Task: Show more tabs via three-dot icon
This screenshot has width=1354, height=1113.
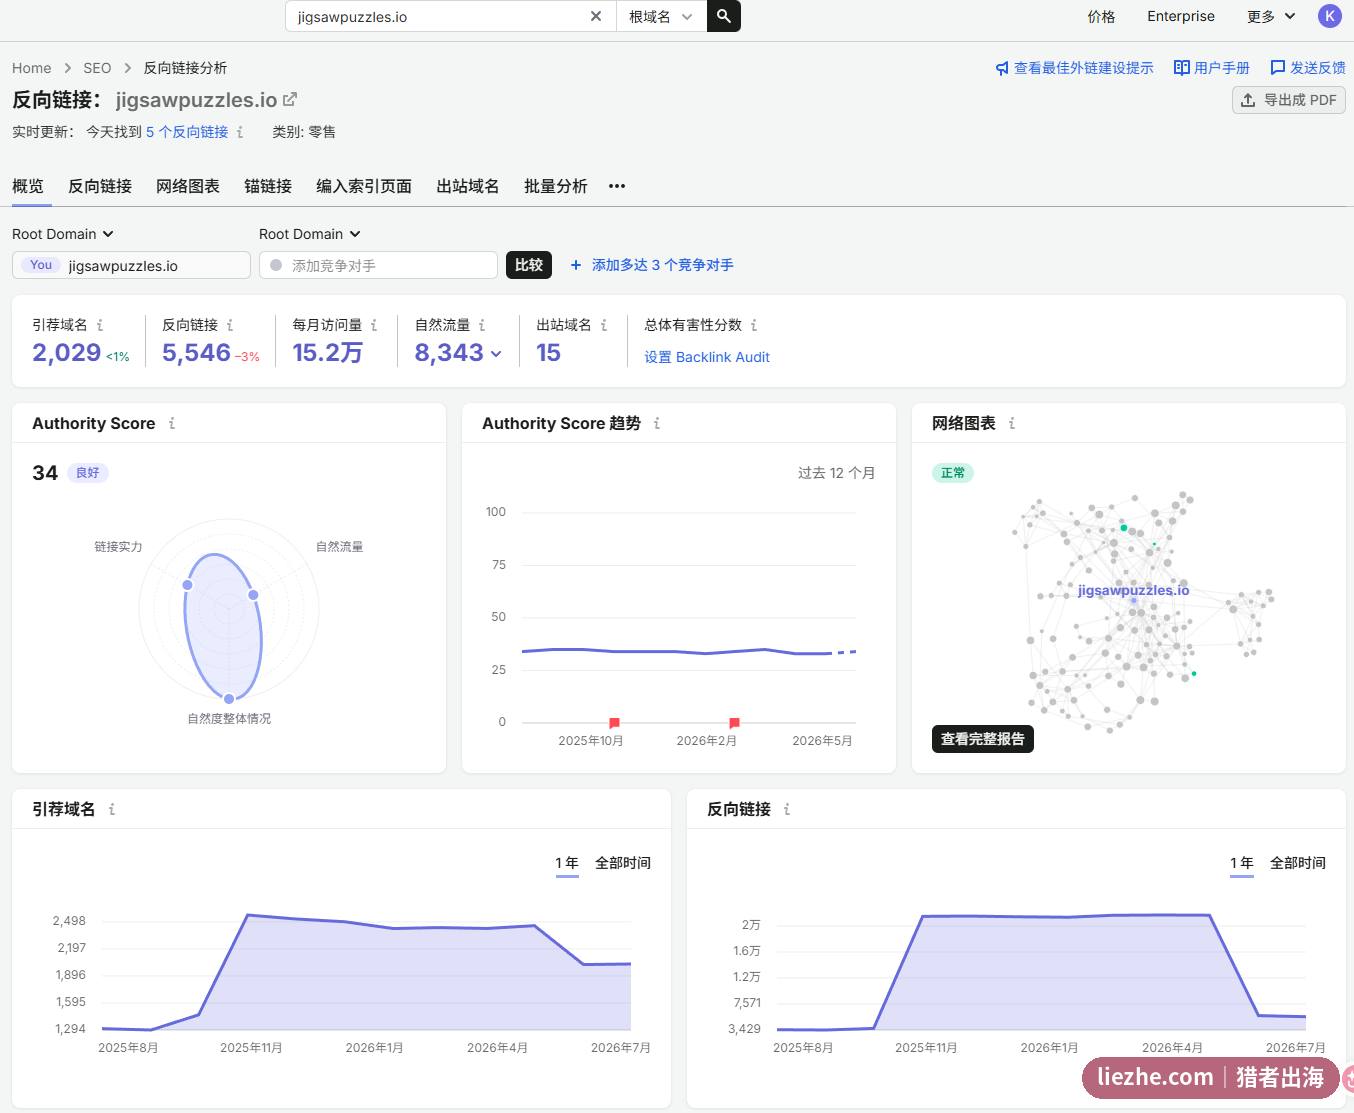Action: 617,186
